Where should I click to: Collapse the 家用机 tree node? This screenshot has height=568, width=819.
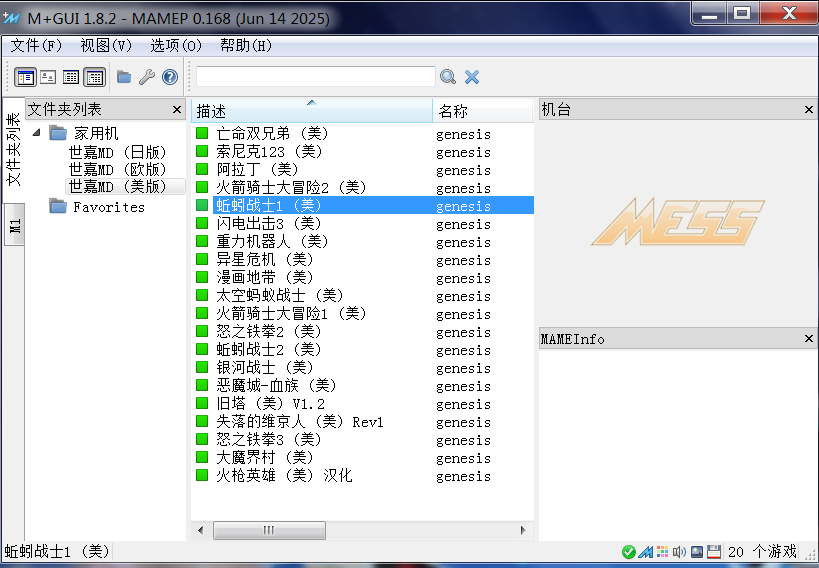click(37, 133)
